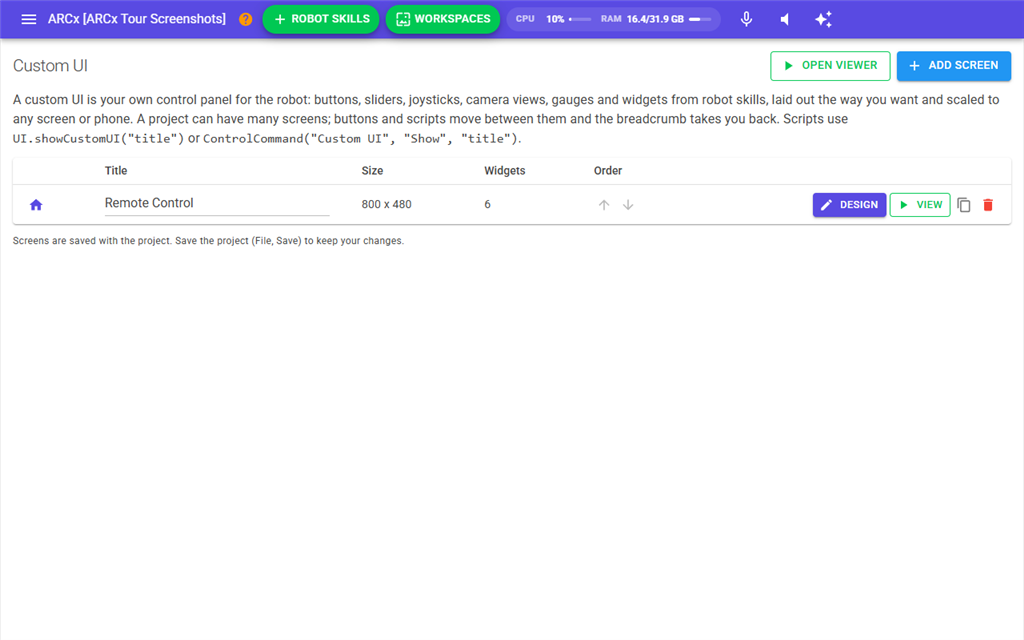Open the Workspaces button
Screen dimensions: 1024x640
pyautogui.click(x=443, y=19)
